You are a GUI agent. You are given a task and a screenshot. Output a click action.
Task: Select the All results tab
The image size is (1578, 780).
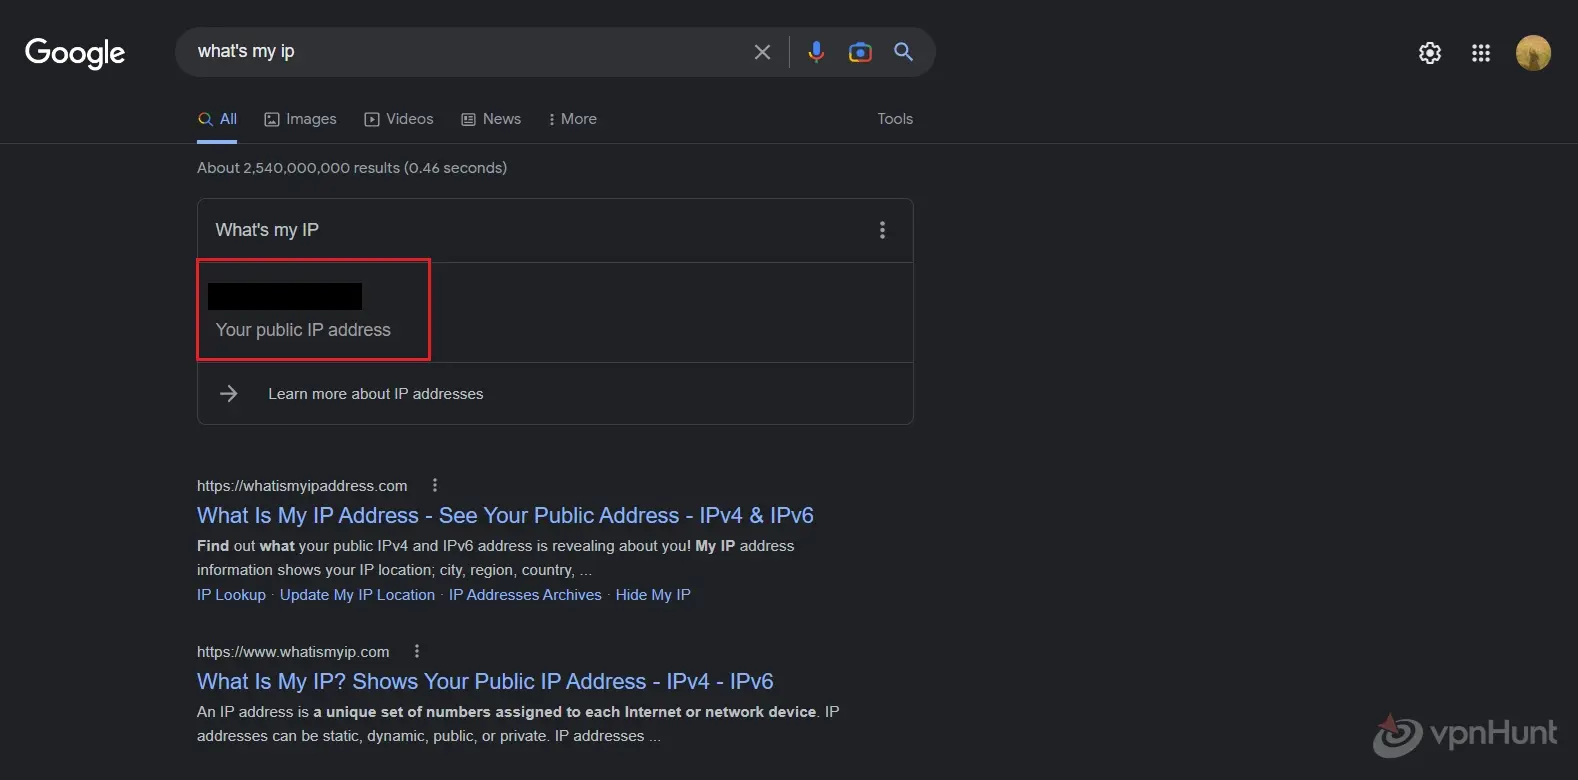point(217,119)
